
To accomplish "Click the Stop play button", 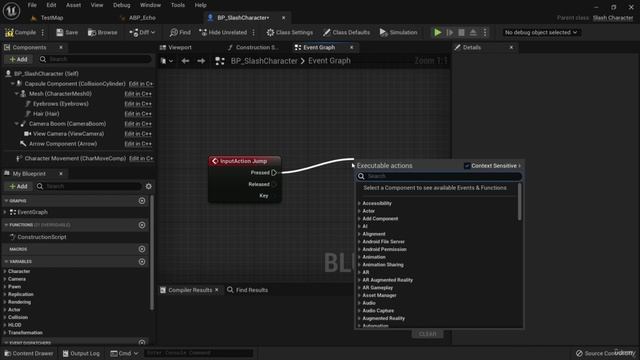I will (x=461, y=32).
